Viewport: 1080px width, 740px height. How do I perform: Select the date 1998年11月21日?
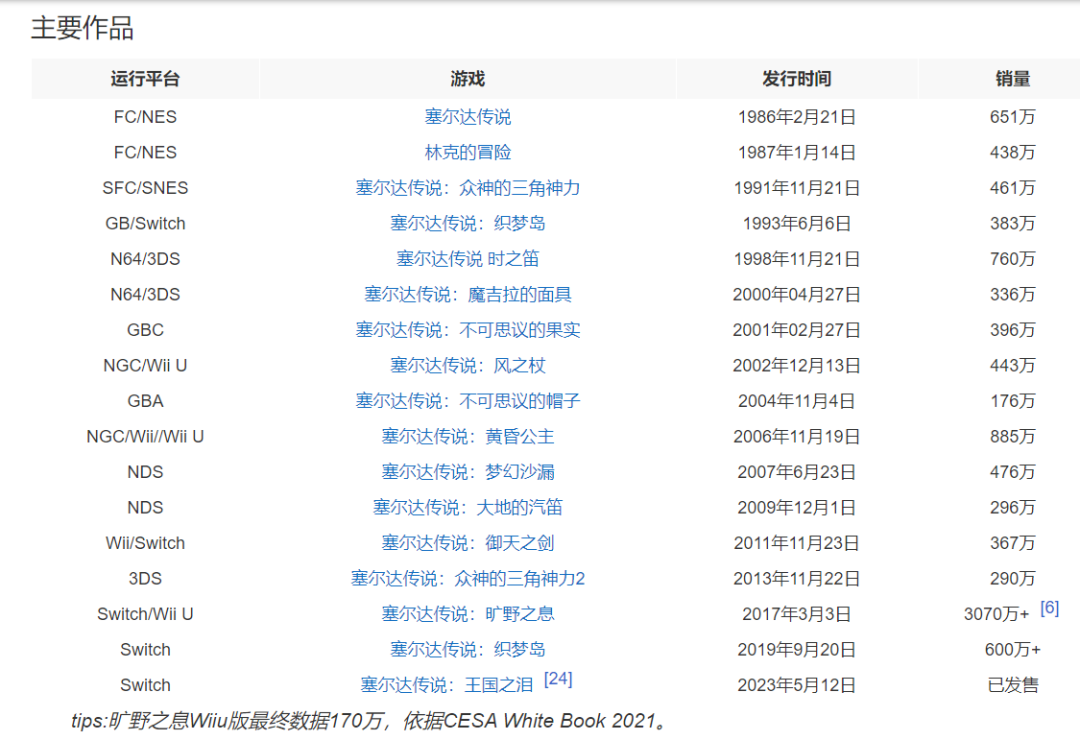pyautogui.click(x=796, y=258)
